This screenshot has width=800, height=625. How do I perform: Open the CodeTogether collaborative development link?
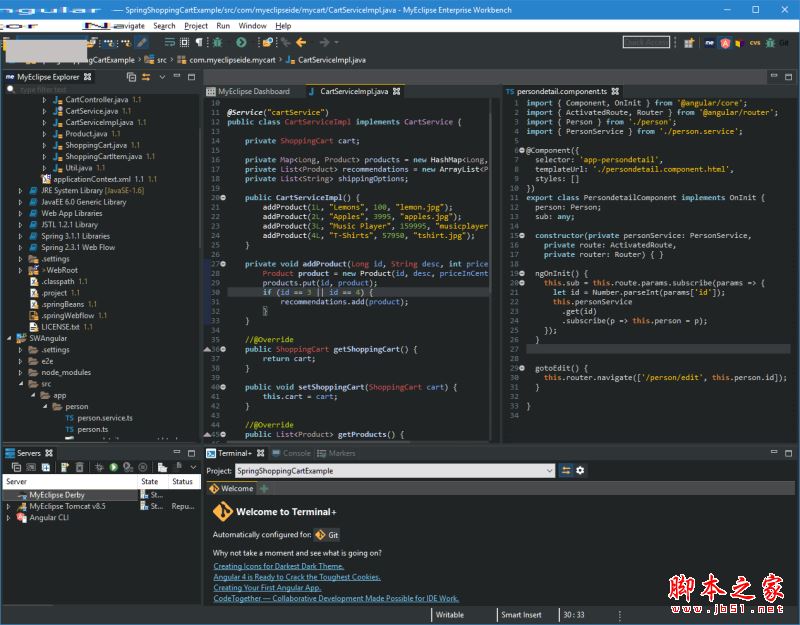pos(336,598)
